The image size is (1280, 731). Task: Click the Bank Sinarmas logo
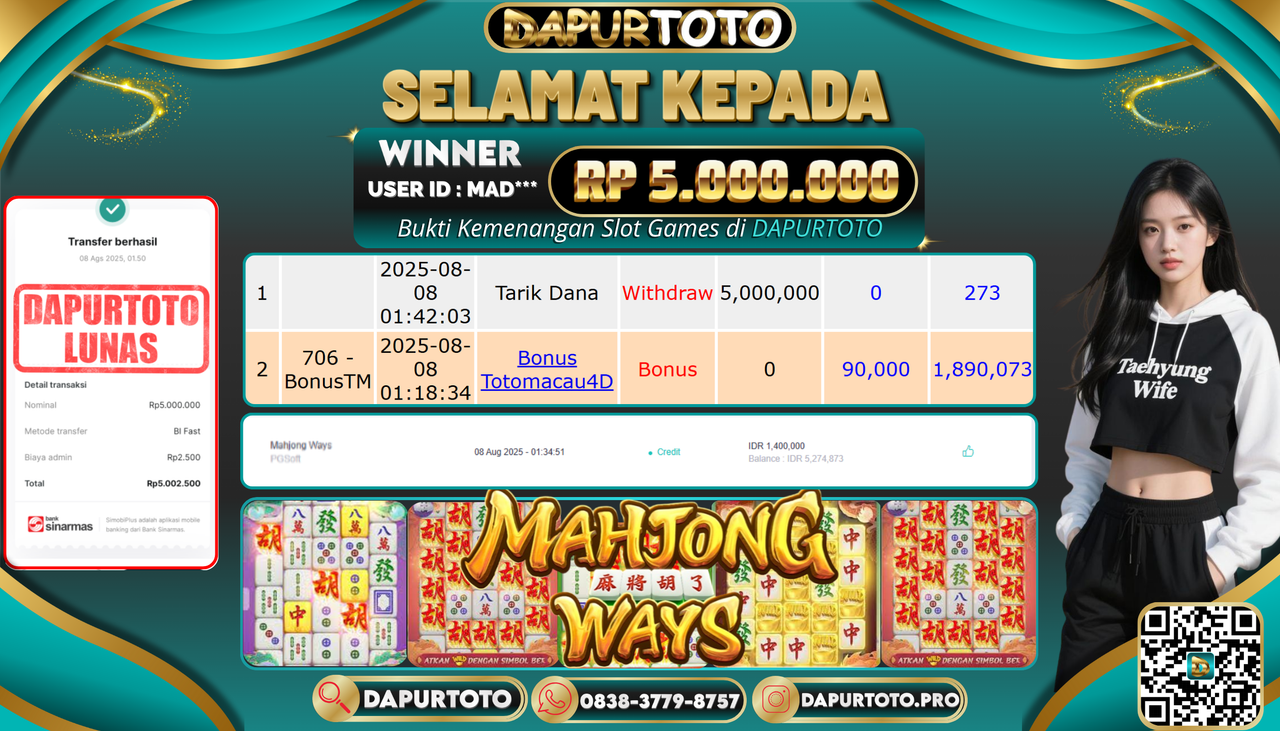coord(60,524)
